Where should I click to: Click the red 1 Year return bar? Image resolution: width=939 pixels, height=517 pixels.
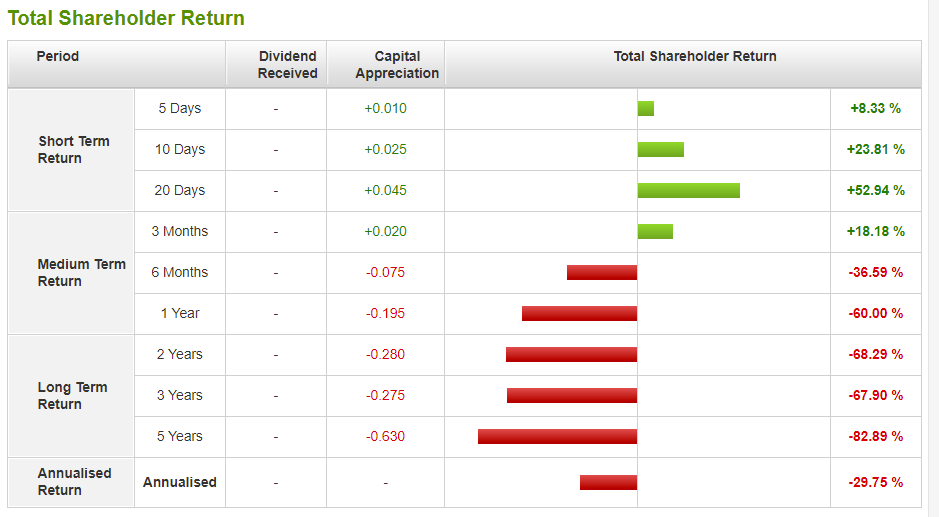579,313
